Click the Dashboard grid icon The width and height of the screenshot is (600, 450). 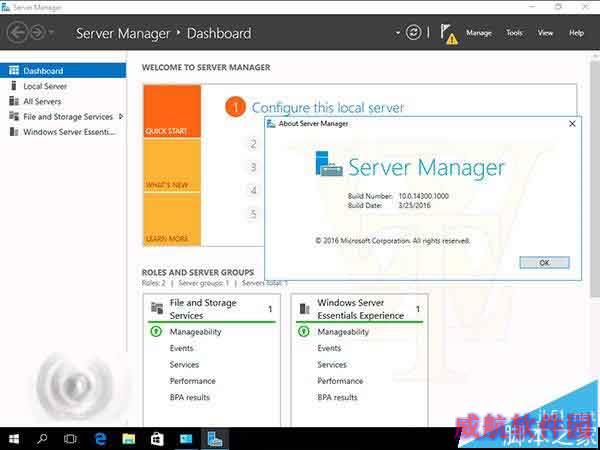(14, 70)
